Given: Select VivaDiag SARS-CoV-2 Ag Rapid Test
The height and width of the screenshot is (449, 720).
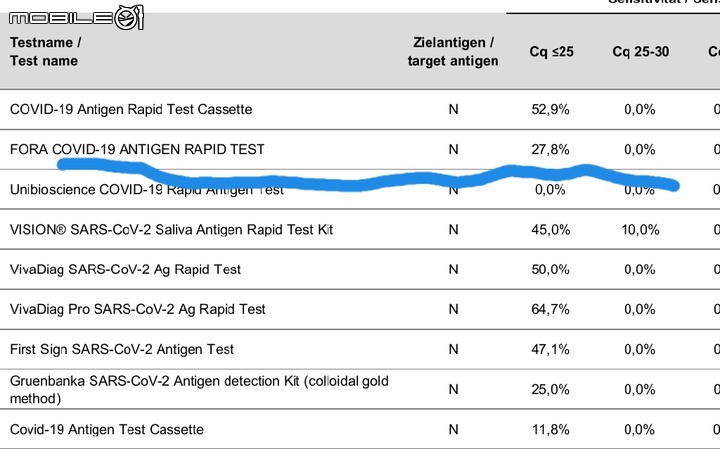Looking at the screenshot, I should coord(125,269).
